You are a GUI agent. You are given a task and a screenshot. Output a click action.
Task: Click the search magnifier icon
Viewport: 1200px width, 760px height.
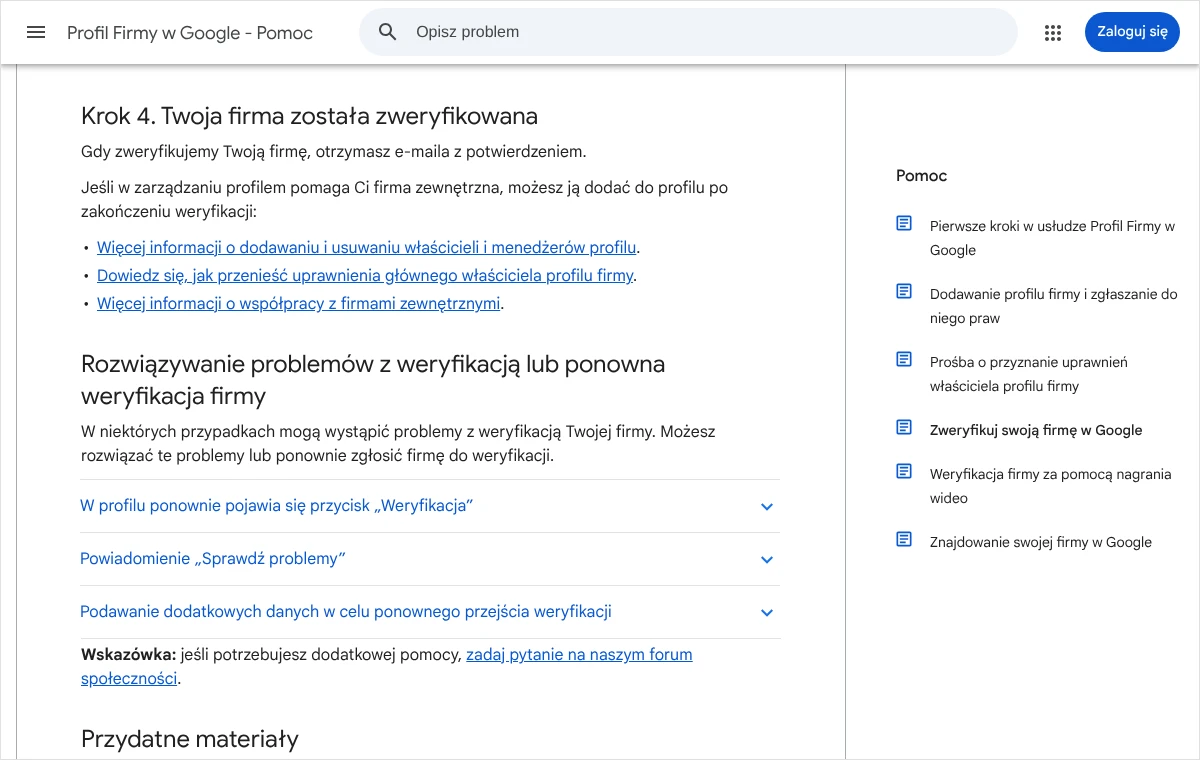coord(388,32)
